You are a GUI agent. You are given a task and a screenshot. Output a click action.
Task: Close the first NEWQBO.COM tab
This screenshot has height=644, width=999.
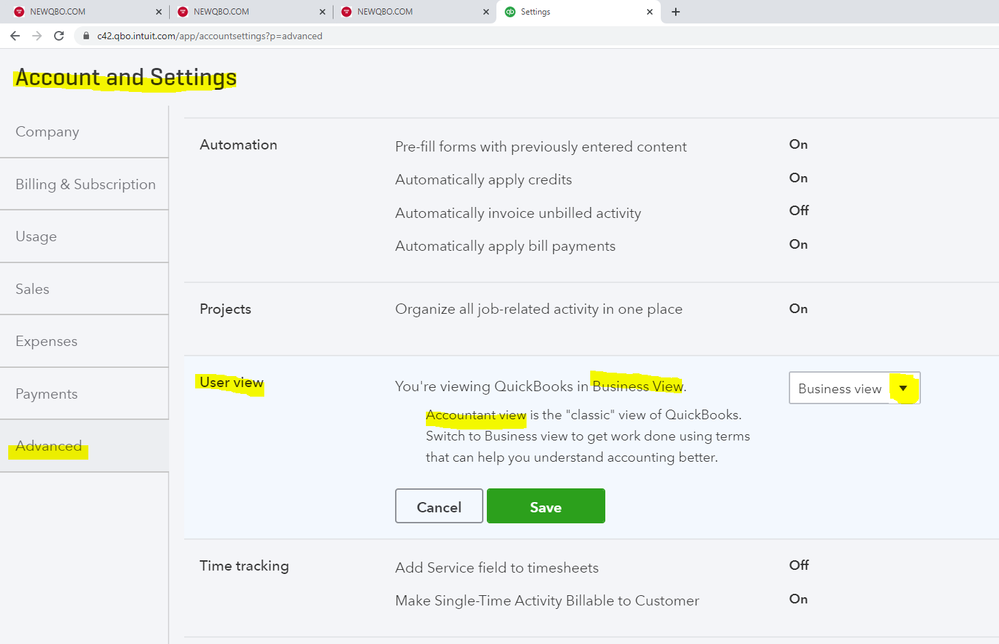coord(159,12)
